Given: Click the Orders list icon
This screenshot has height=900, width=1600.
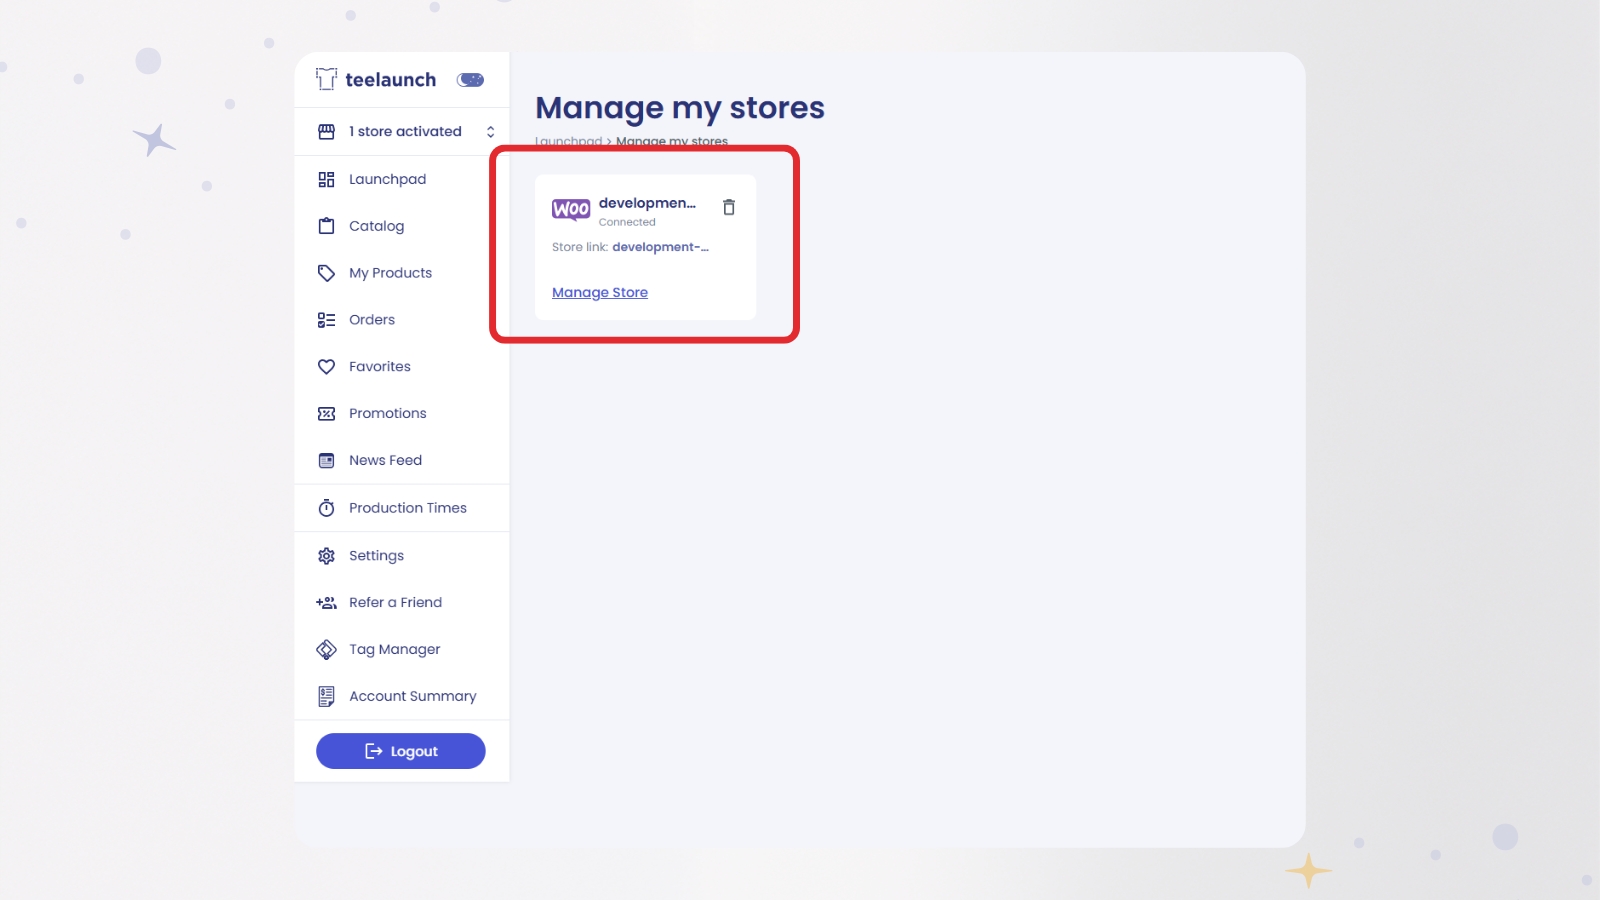Looking at the screenshot, I should (326, 320).
